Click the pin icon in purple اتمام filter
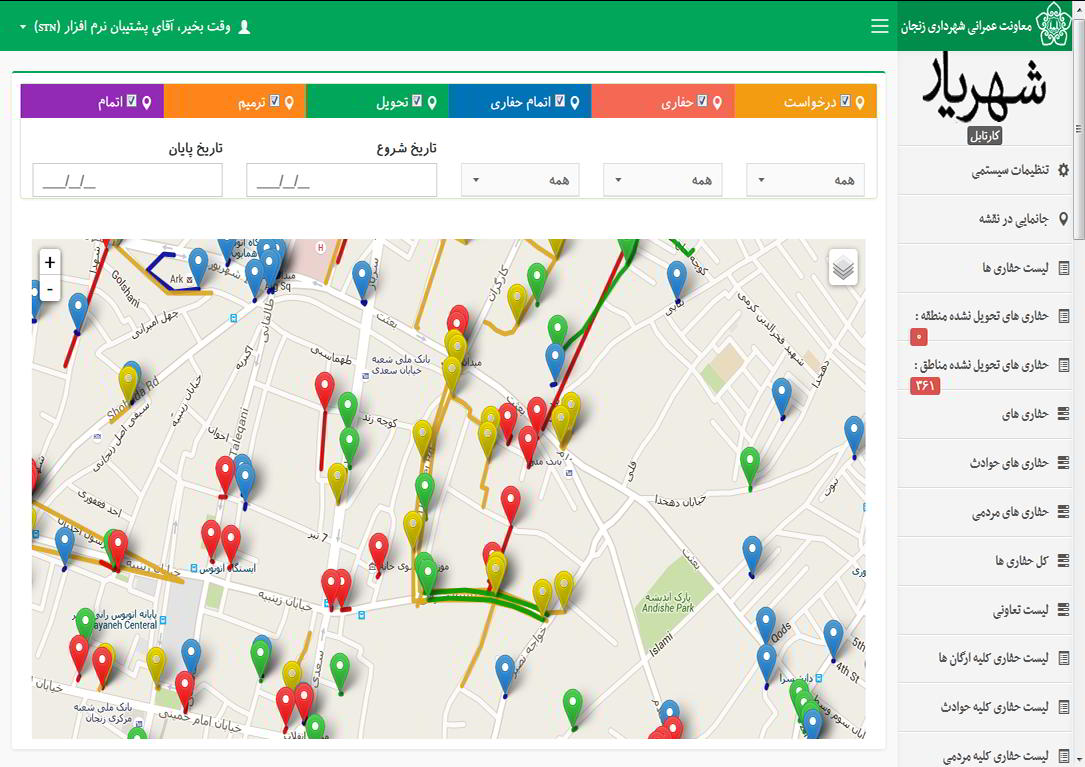 [x=147, y=102]
